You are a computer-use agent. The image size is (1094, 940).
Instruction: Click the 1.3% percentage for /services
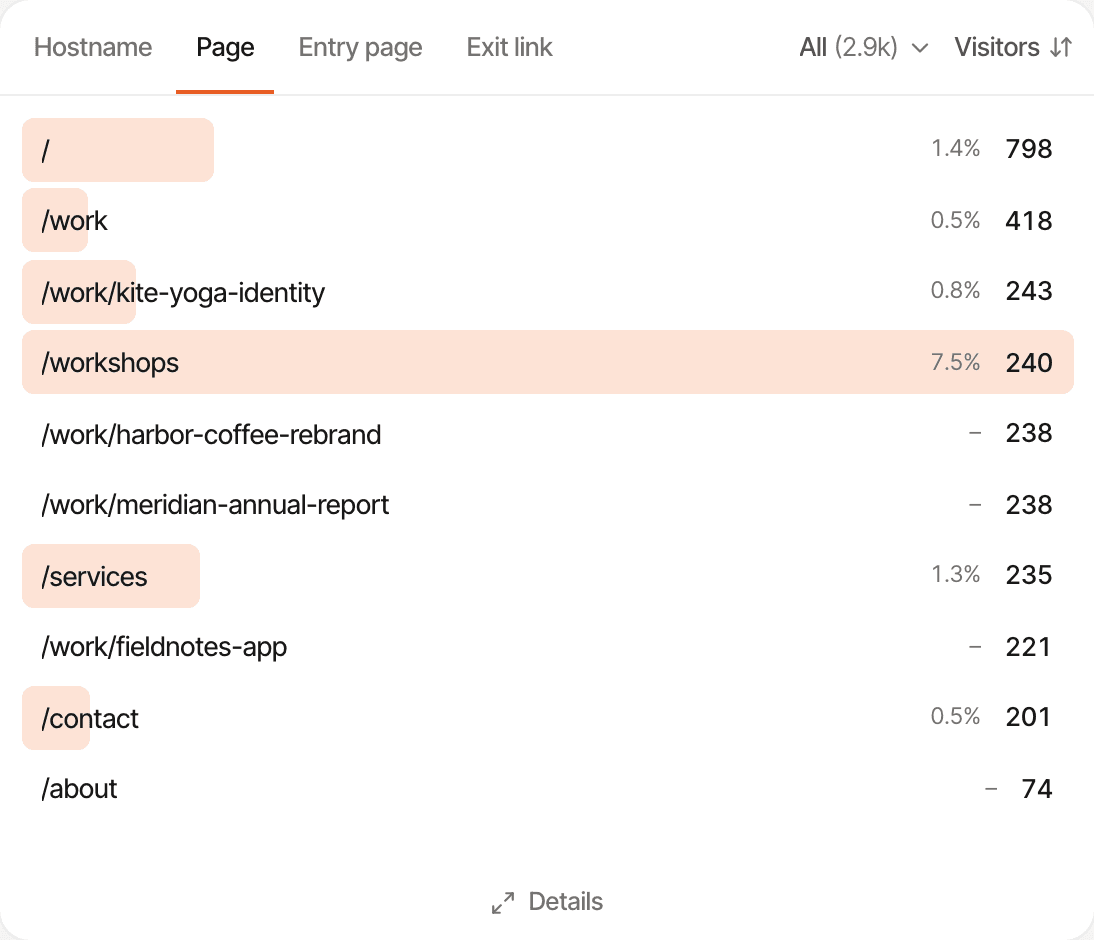point(955,574)
